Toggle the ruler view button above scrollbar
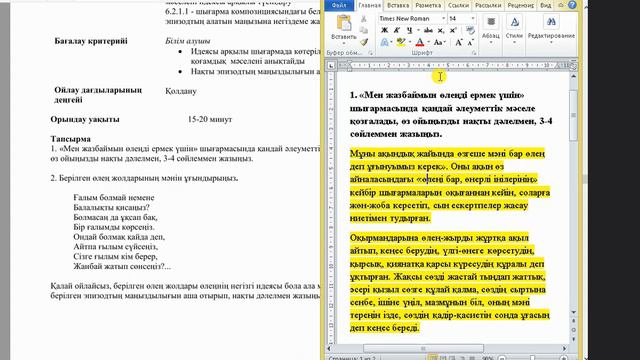 tap(573, 66)
